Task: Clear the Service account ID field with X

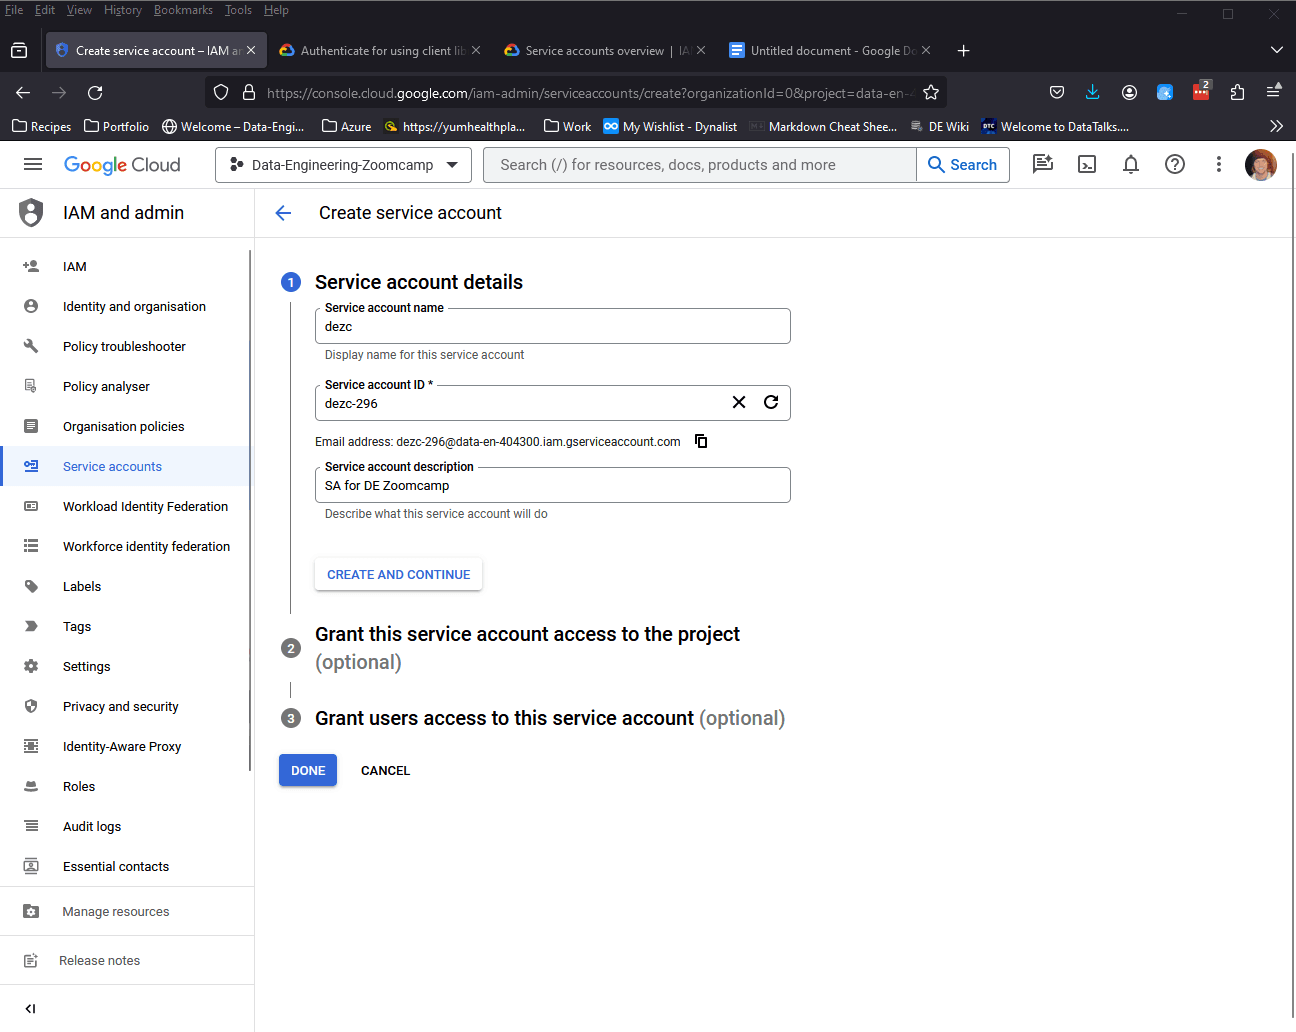Action: pyautogui.click(x=739, y=402)
